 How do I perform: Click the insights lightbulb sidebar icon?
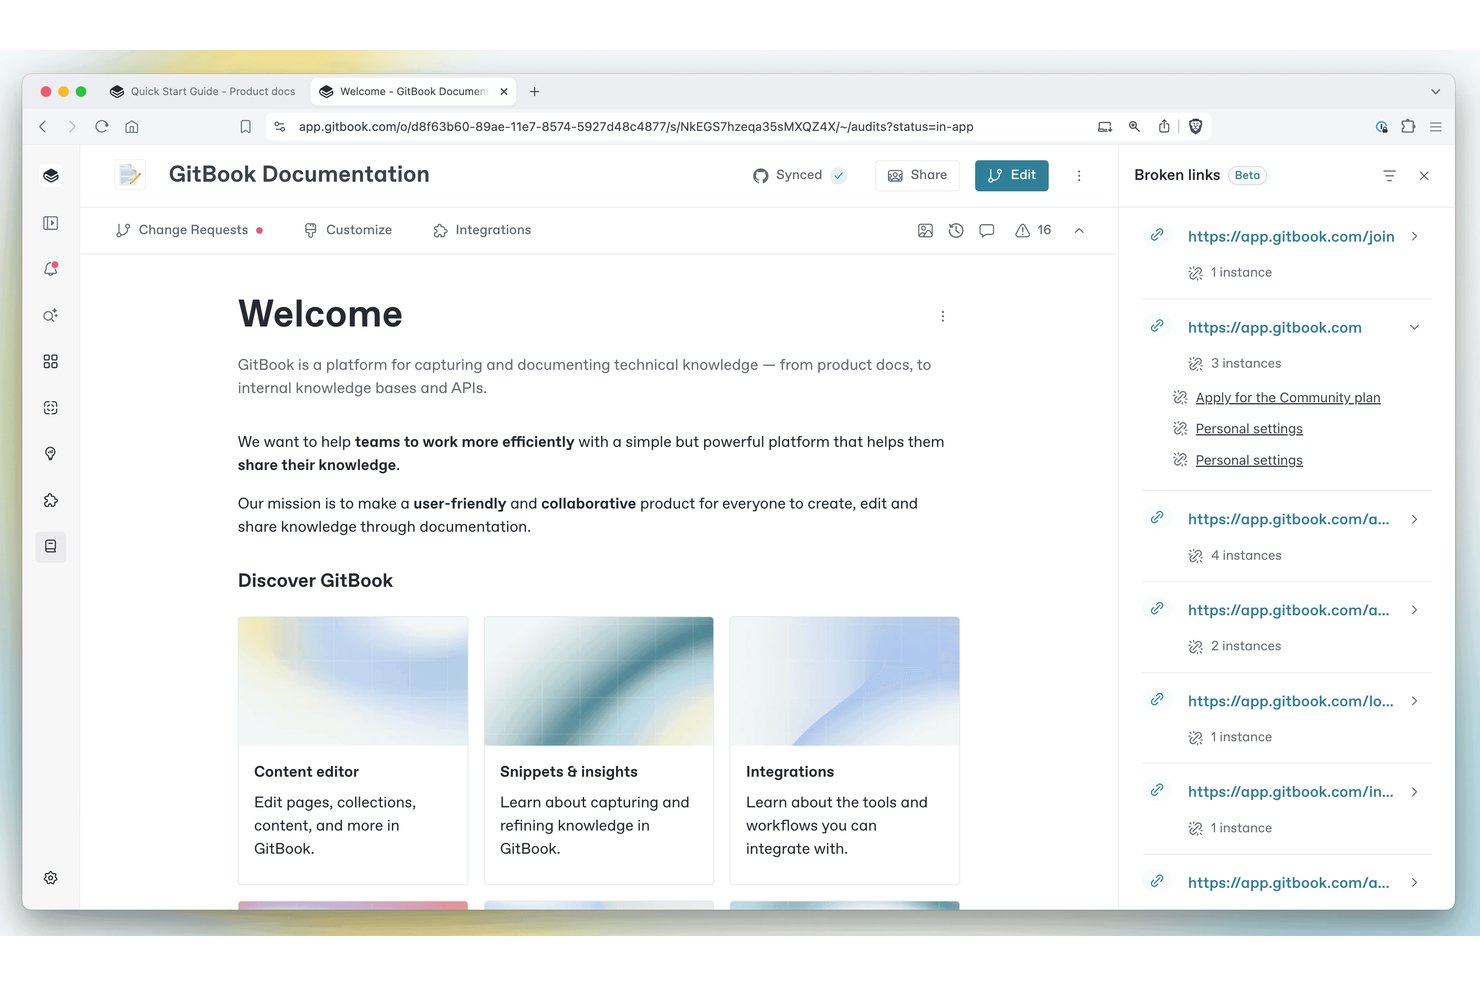click(51, 454)
